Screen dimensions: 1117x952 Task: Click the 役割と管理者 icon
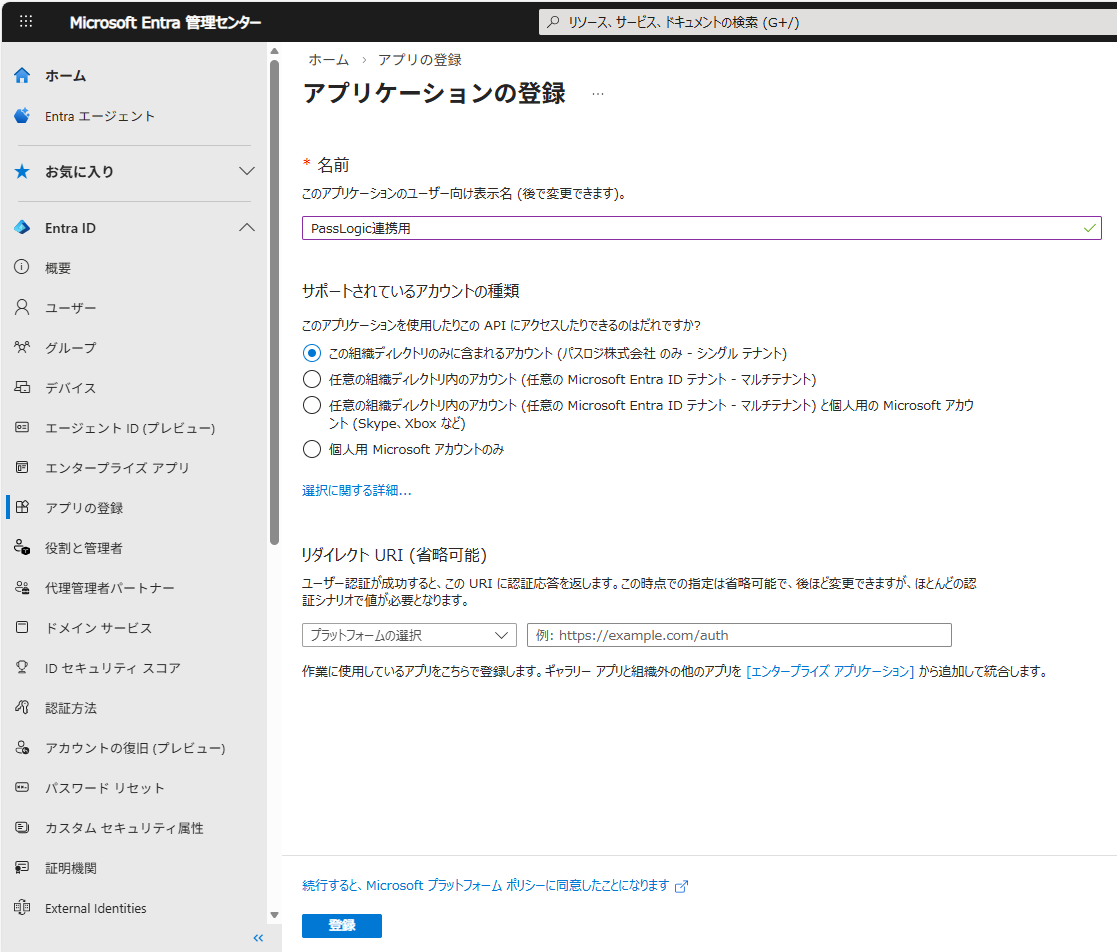(22, 547)
